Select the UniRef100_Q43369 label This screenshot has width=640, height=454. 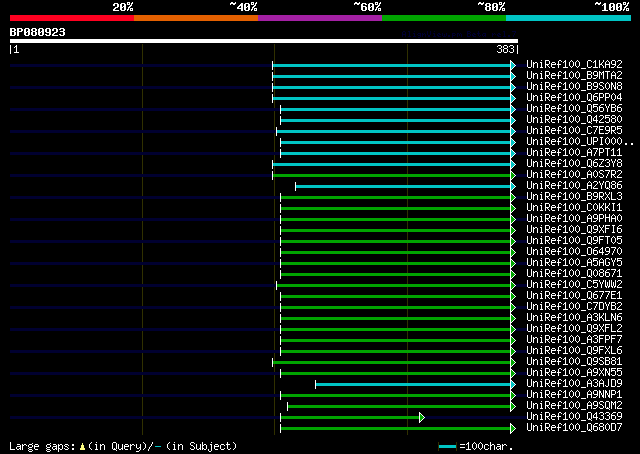pyautogui.click(x=574, y=417)
